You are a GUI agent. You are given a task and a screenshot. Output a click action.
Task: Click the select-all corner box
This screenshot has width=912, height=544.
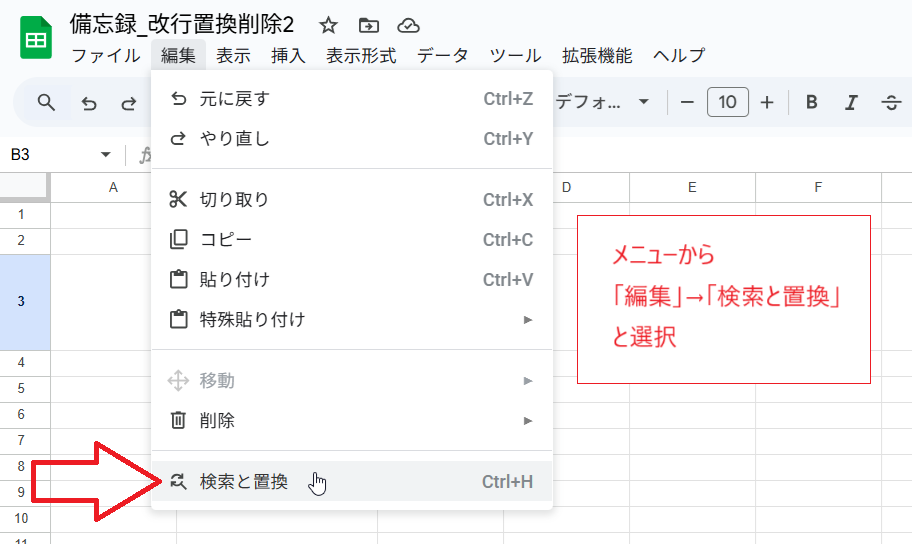pyautogui.click(x=24, y=187)
